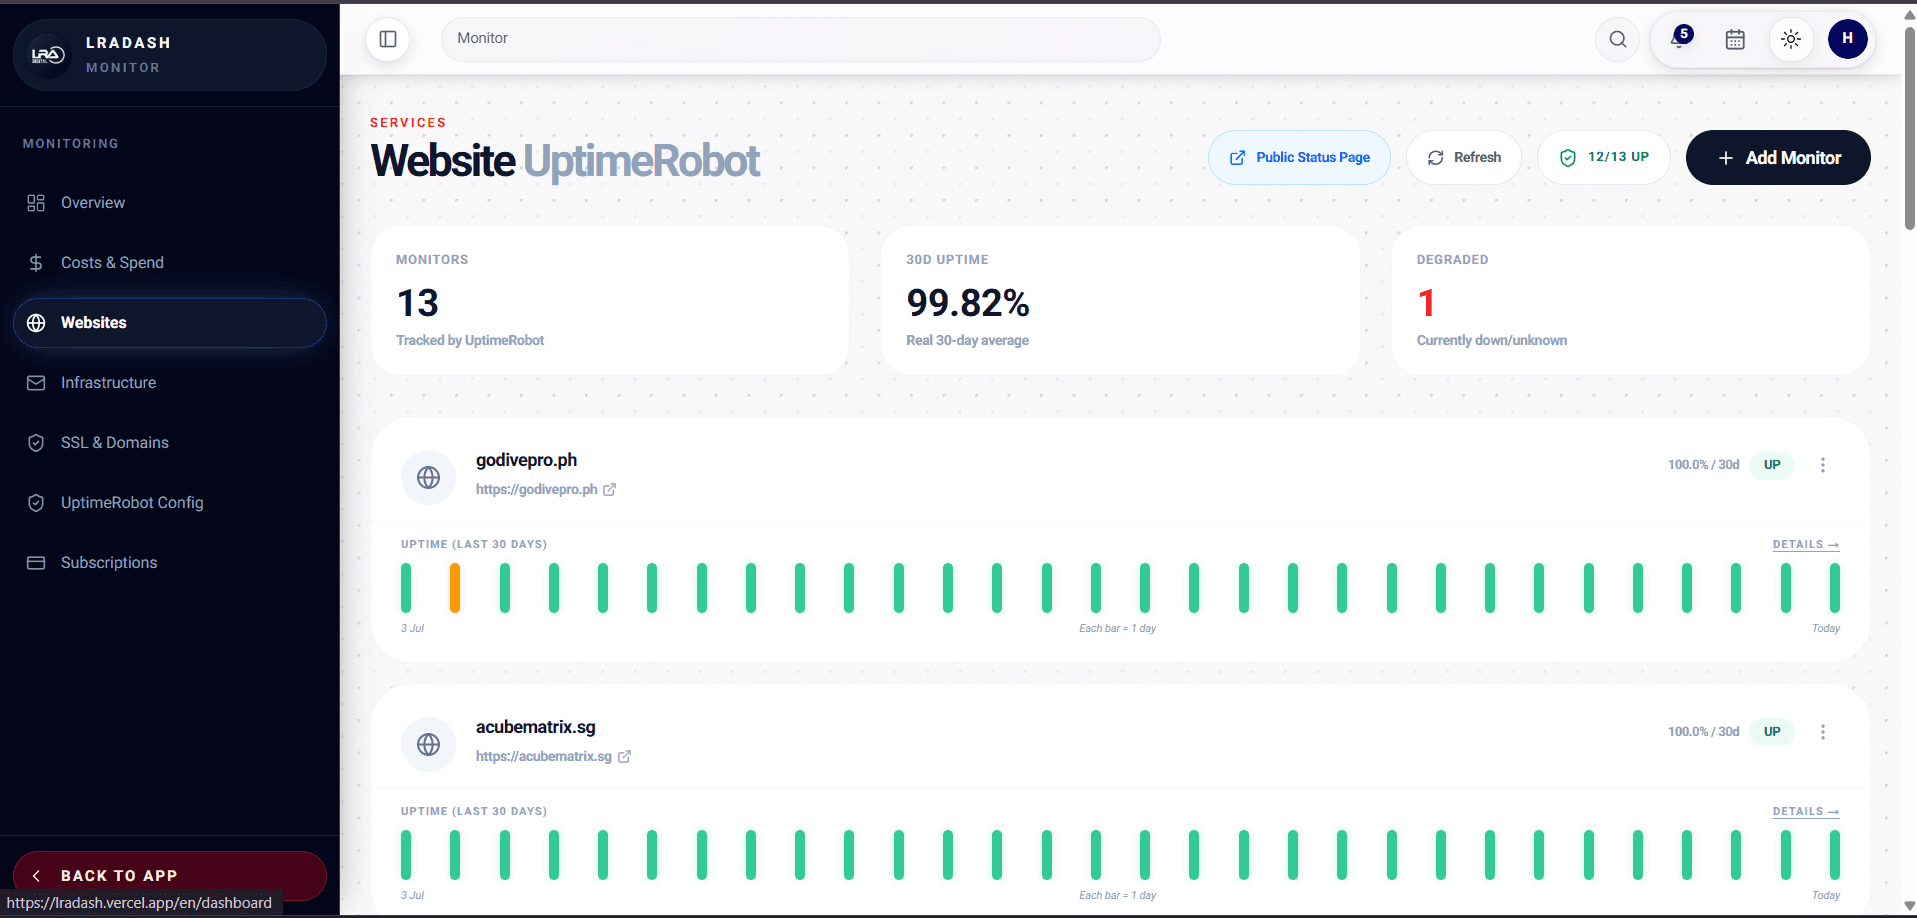Click the Infrastructure envelope icon

coord(36,383)
